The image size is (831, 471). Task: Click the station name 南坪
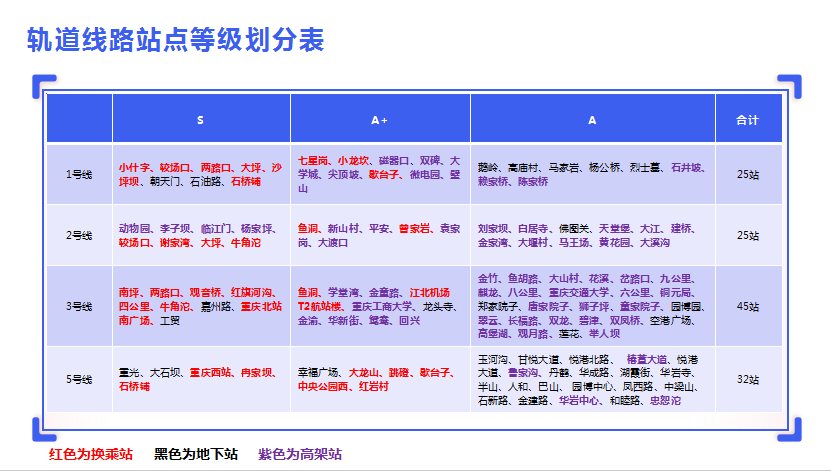click(129, 292)
